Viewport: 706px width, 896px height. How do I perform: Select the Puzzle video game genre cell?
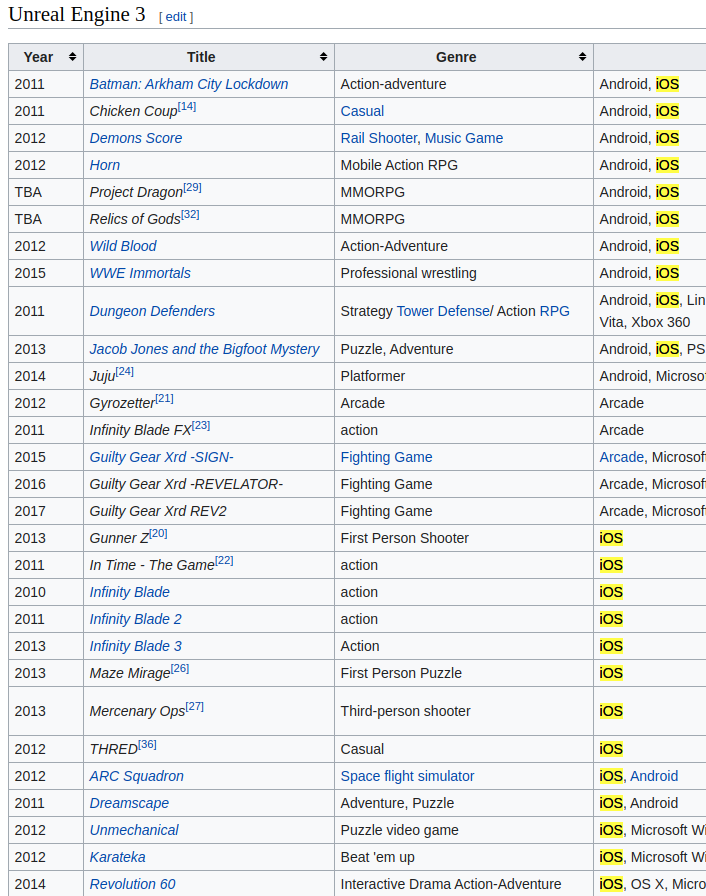tap(464, 830)
